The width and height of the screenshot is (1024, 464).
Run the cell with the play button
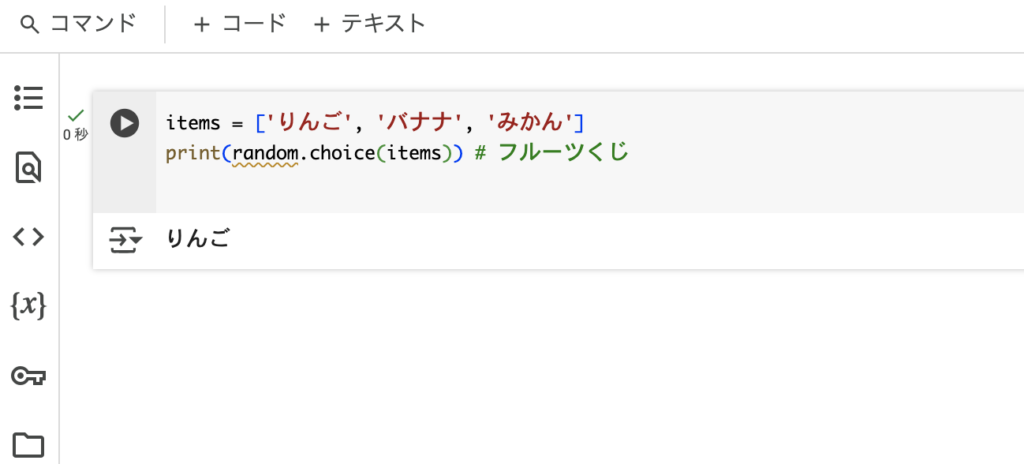(x=124, y=123)
